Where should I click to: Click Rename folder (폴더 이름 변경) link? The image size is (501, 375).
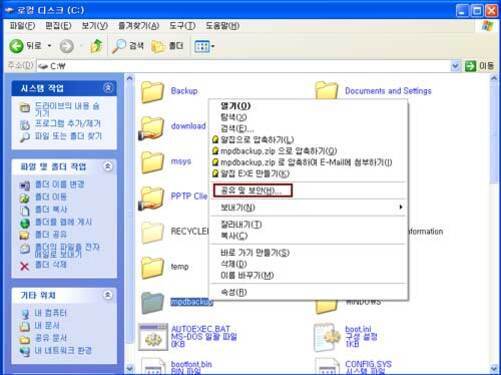[60, 184]
